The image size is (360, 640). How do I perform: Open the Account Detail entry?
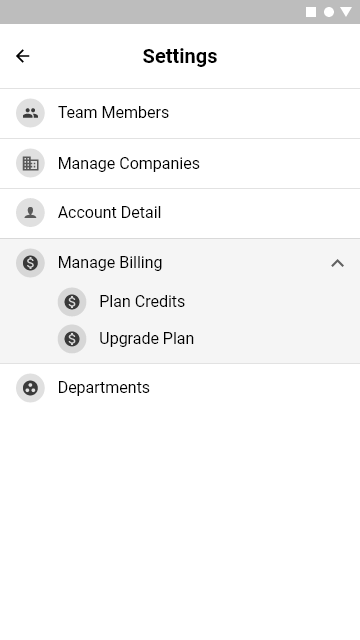pos(180,213)
